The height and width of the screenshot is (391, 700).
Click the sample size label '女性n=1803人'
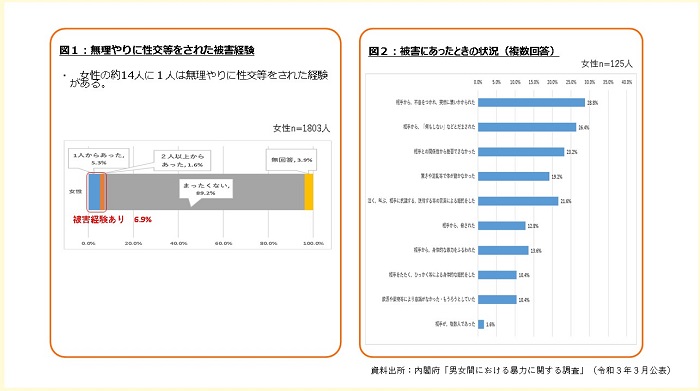click(301, 129)
